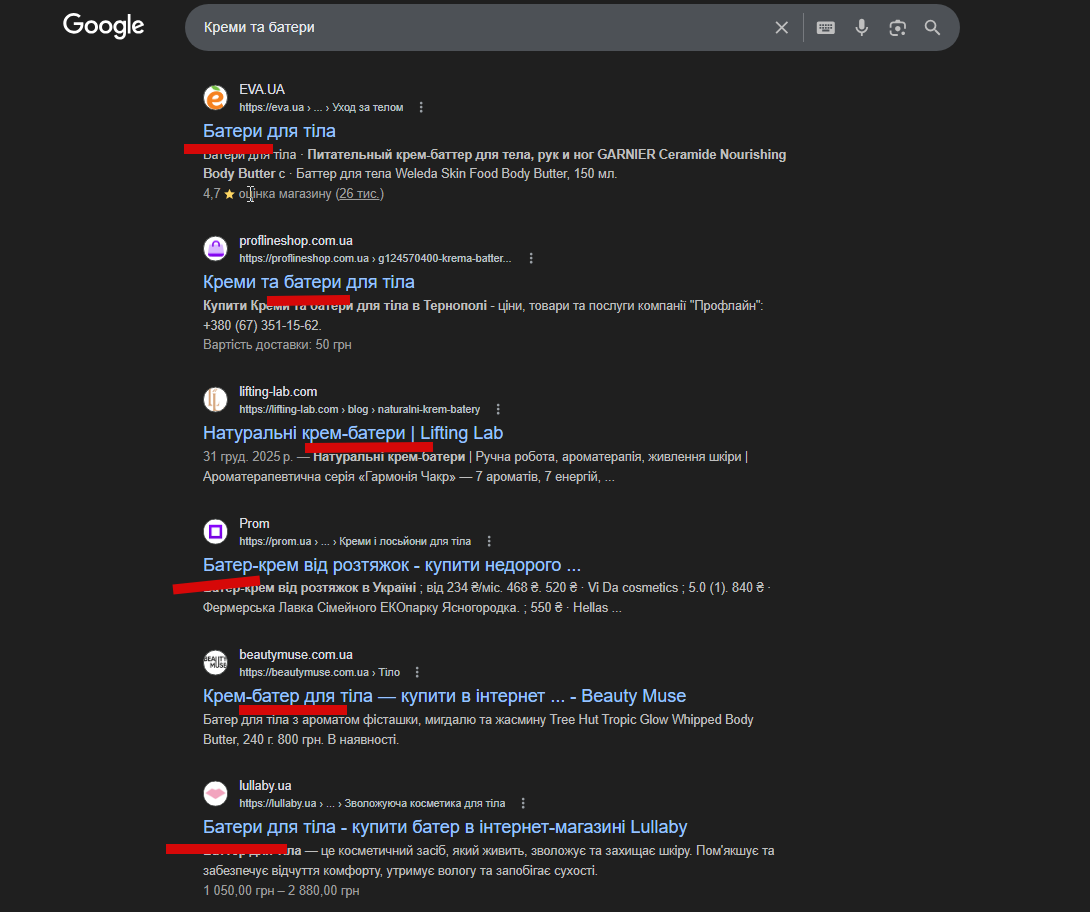
Task: Click the proflineshop URL breadcrumb line
Action: 375,258
